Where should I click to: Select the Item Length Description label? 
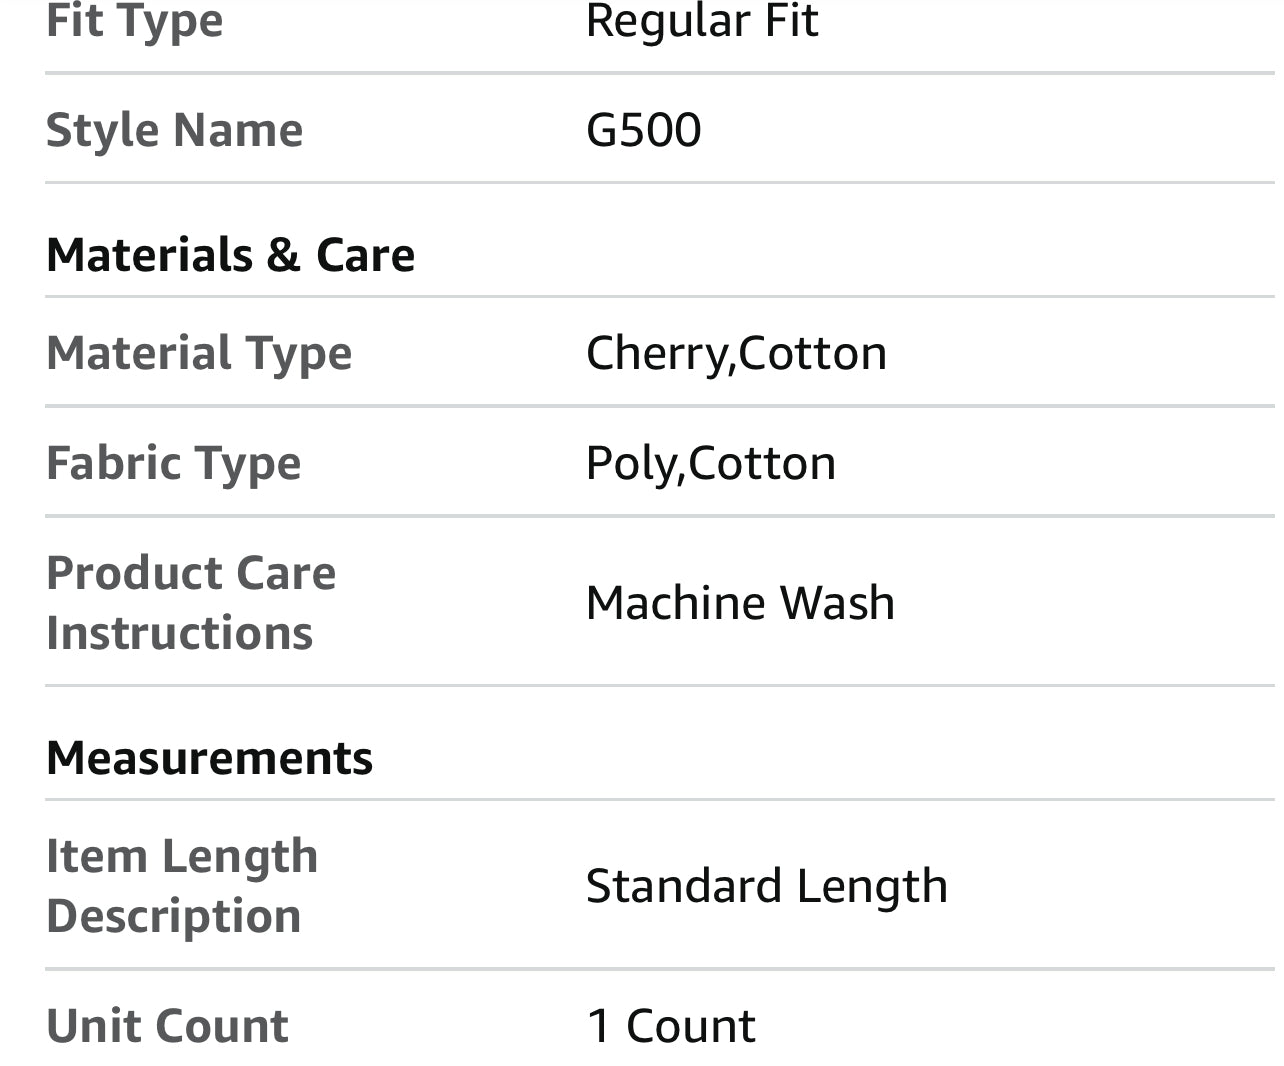coord(182,886)
